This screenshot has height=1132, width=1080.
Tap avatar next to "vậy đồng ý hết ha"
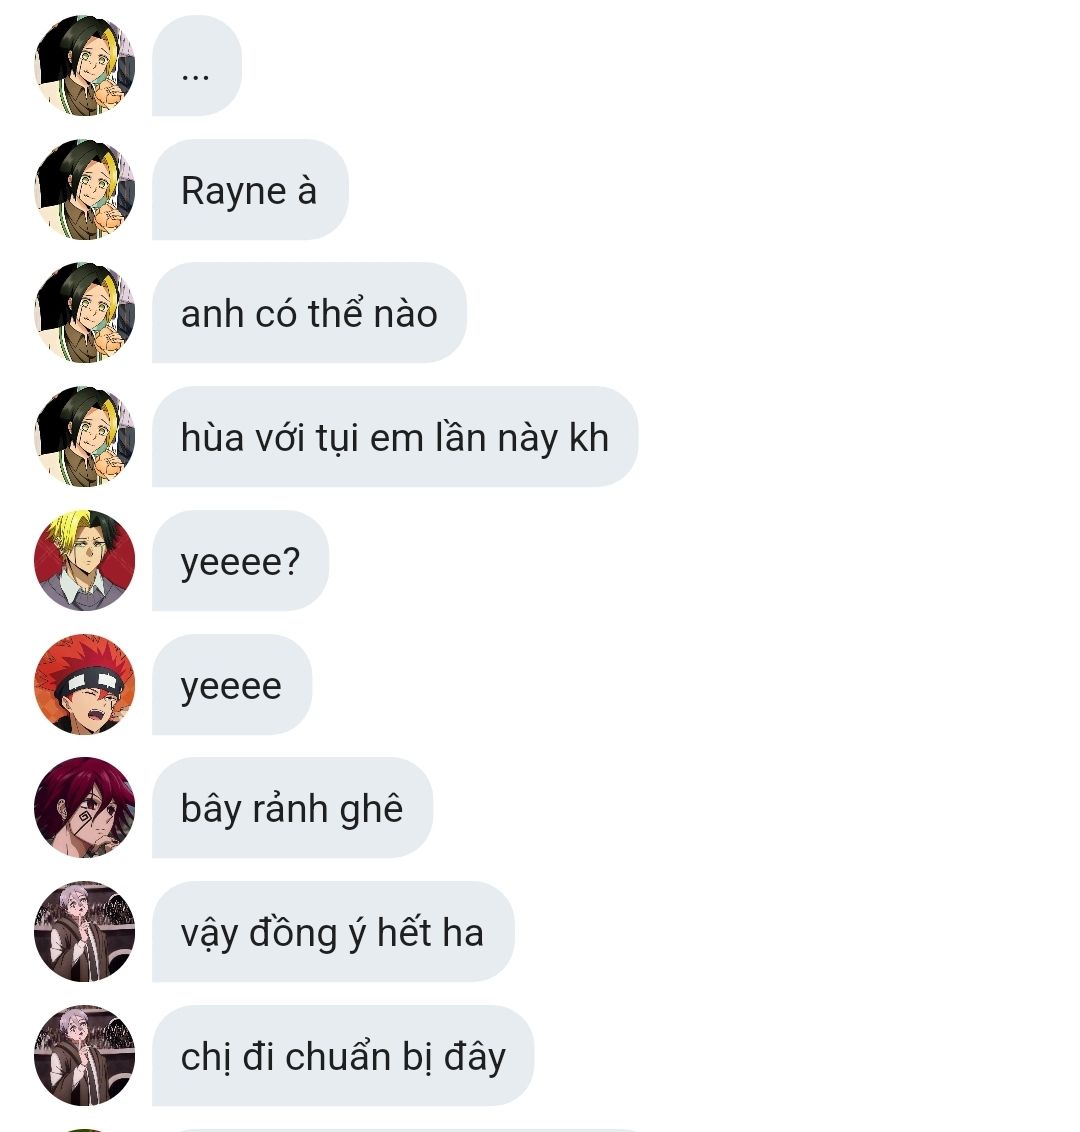(84, 931)
